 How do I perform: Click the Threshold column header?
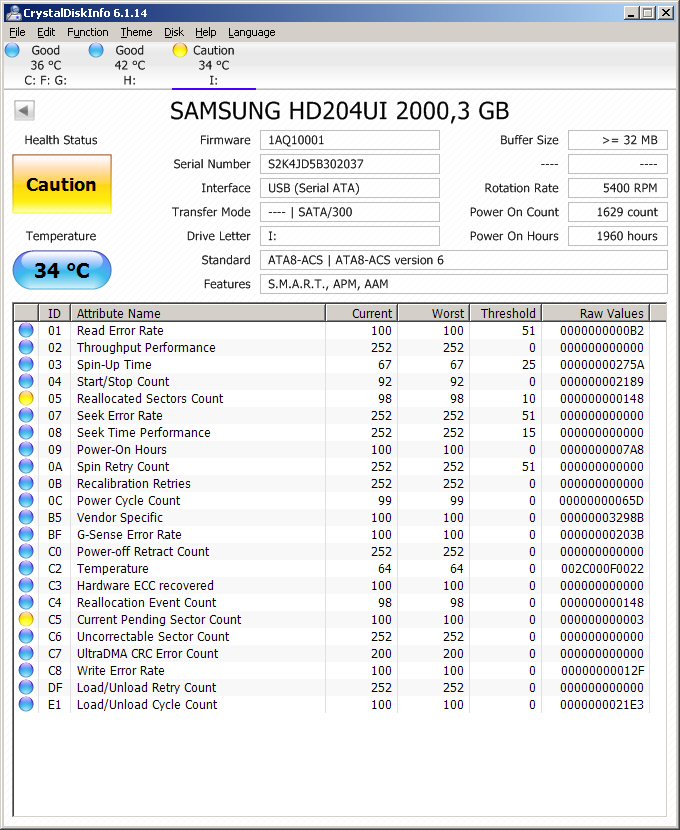click(x=506, y=313)
